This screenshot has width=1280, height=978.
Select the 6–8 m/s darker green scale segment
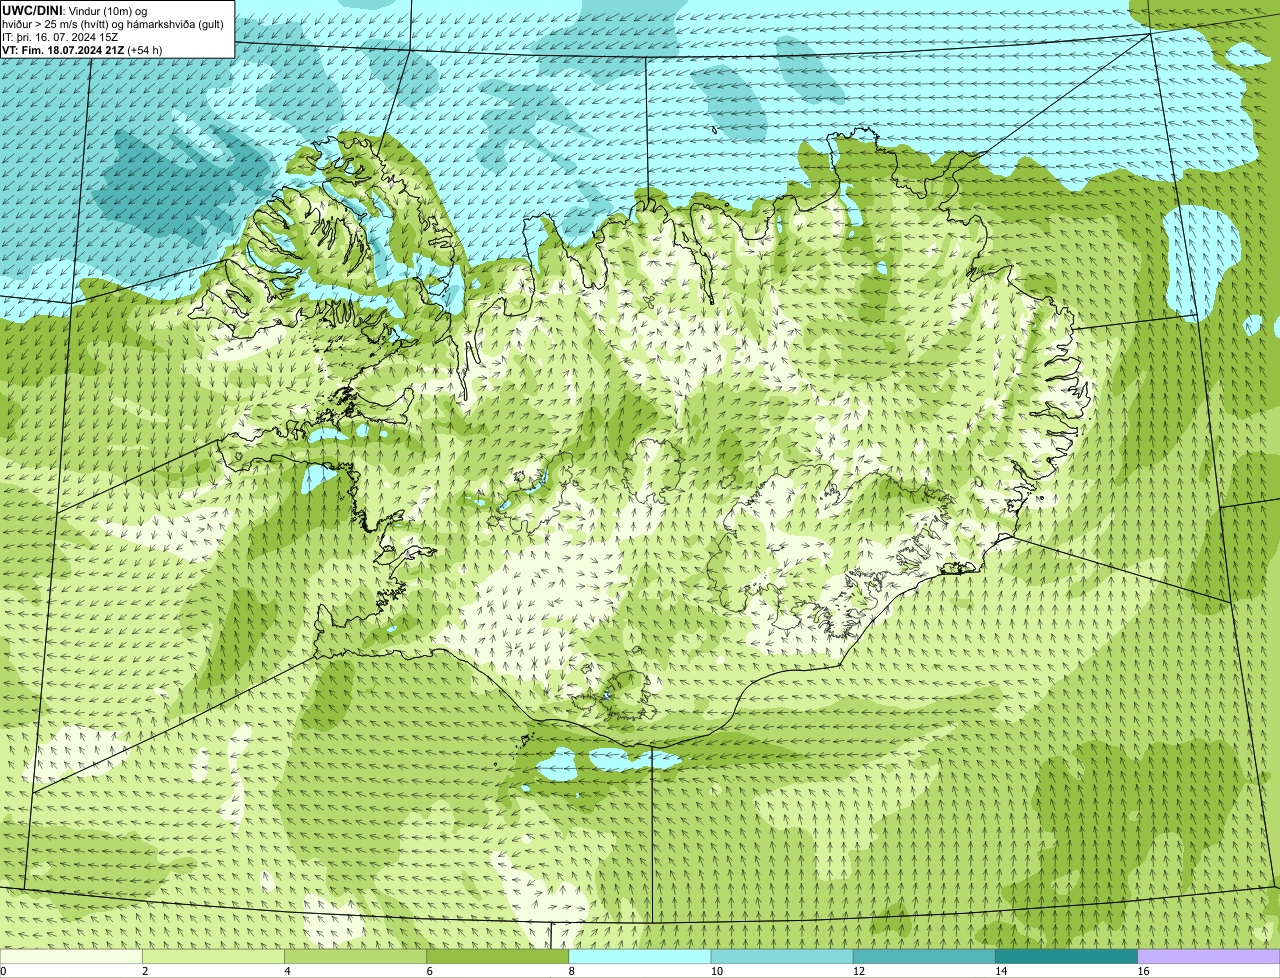point(498,957)
